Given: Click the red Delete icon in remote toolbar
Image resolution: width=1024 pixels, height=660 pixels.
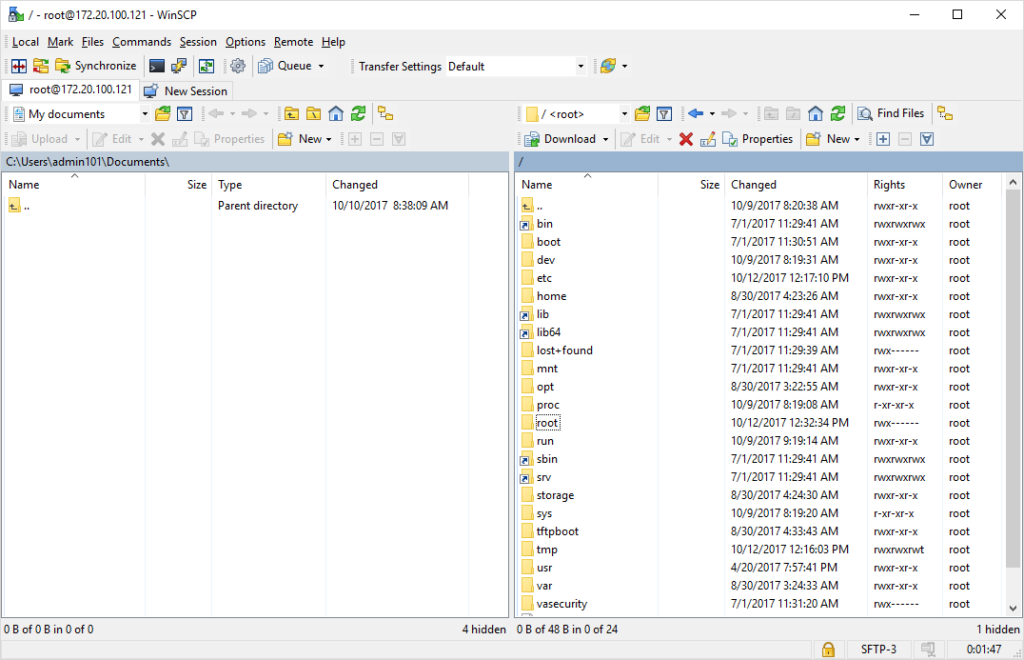Looking at the screenshot, I should tap(686, 139).
